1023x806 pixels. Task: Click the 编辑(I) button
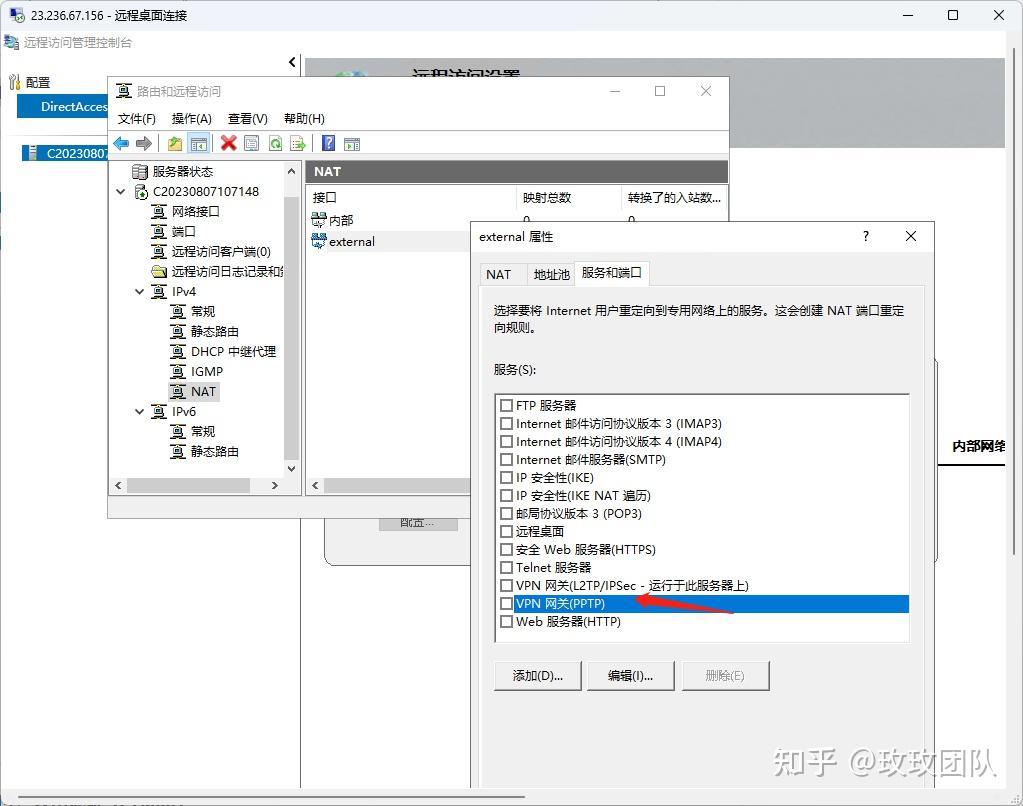coord(631,675)
